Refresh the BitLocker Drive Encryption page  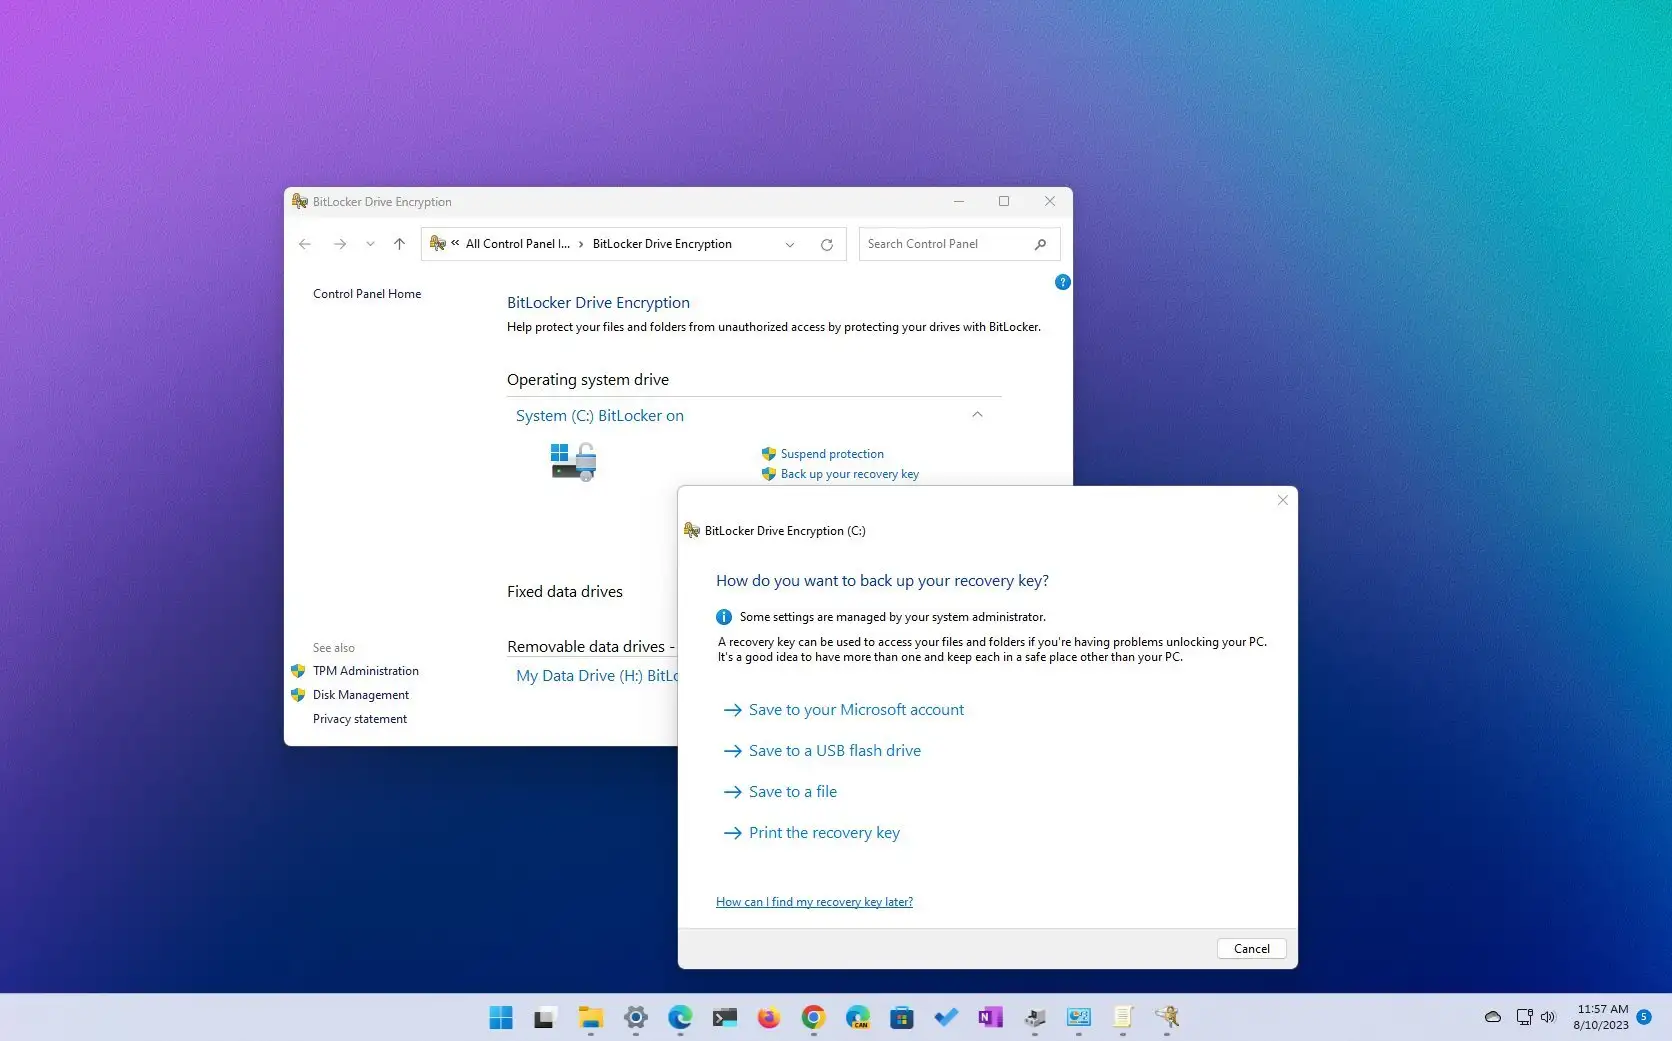(827, 245)
